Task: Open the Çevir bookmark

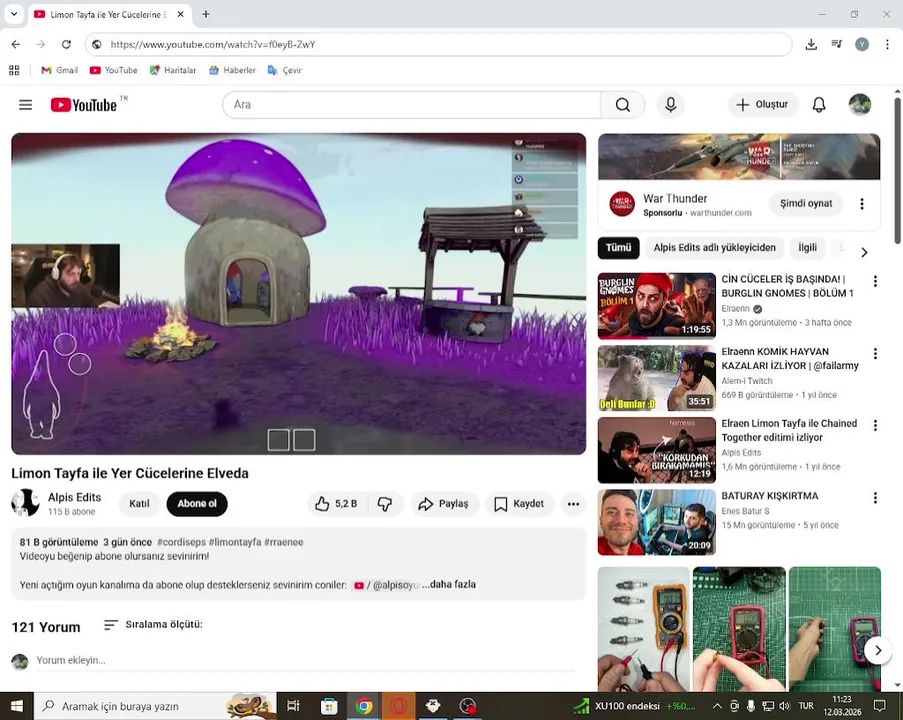Action: tap(284, 70)
